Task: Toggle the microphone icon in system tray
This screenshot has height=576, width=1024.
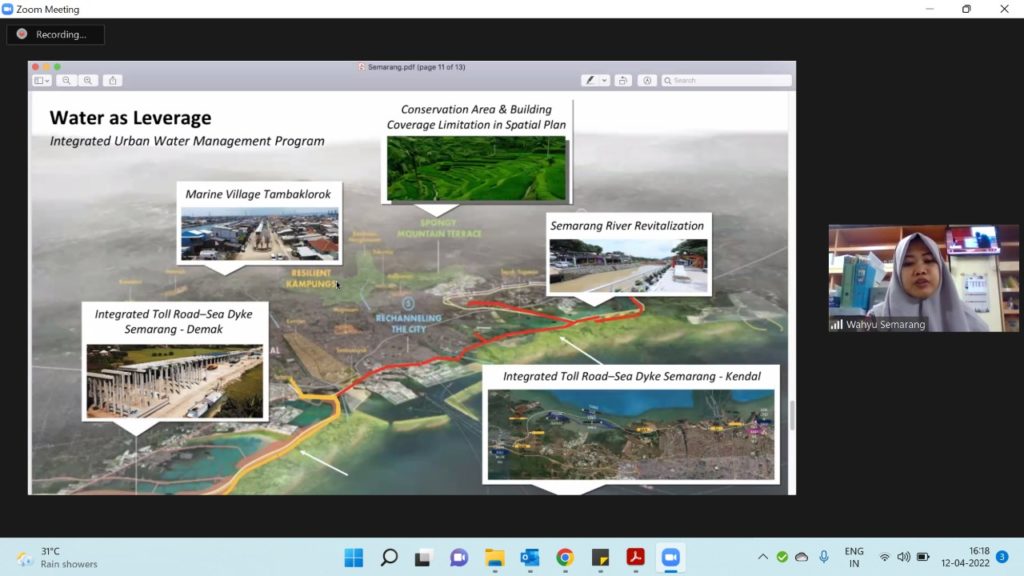Action: (824, 557)
